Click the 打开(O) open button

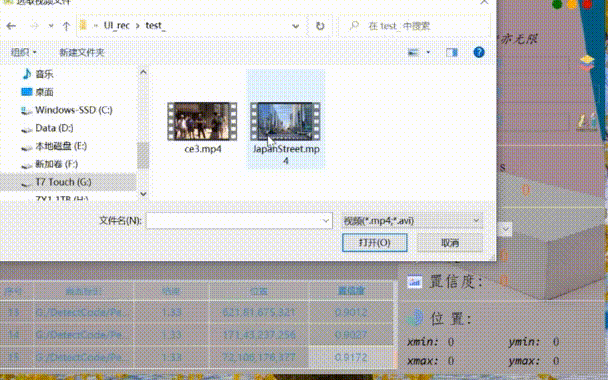[375, 243]
